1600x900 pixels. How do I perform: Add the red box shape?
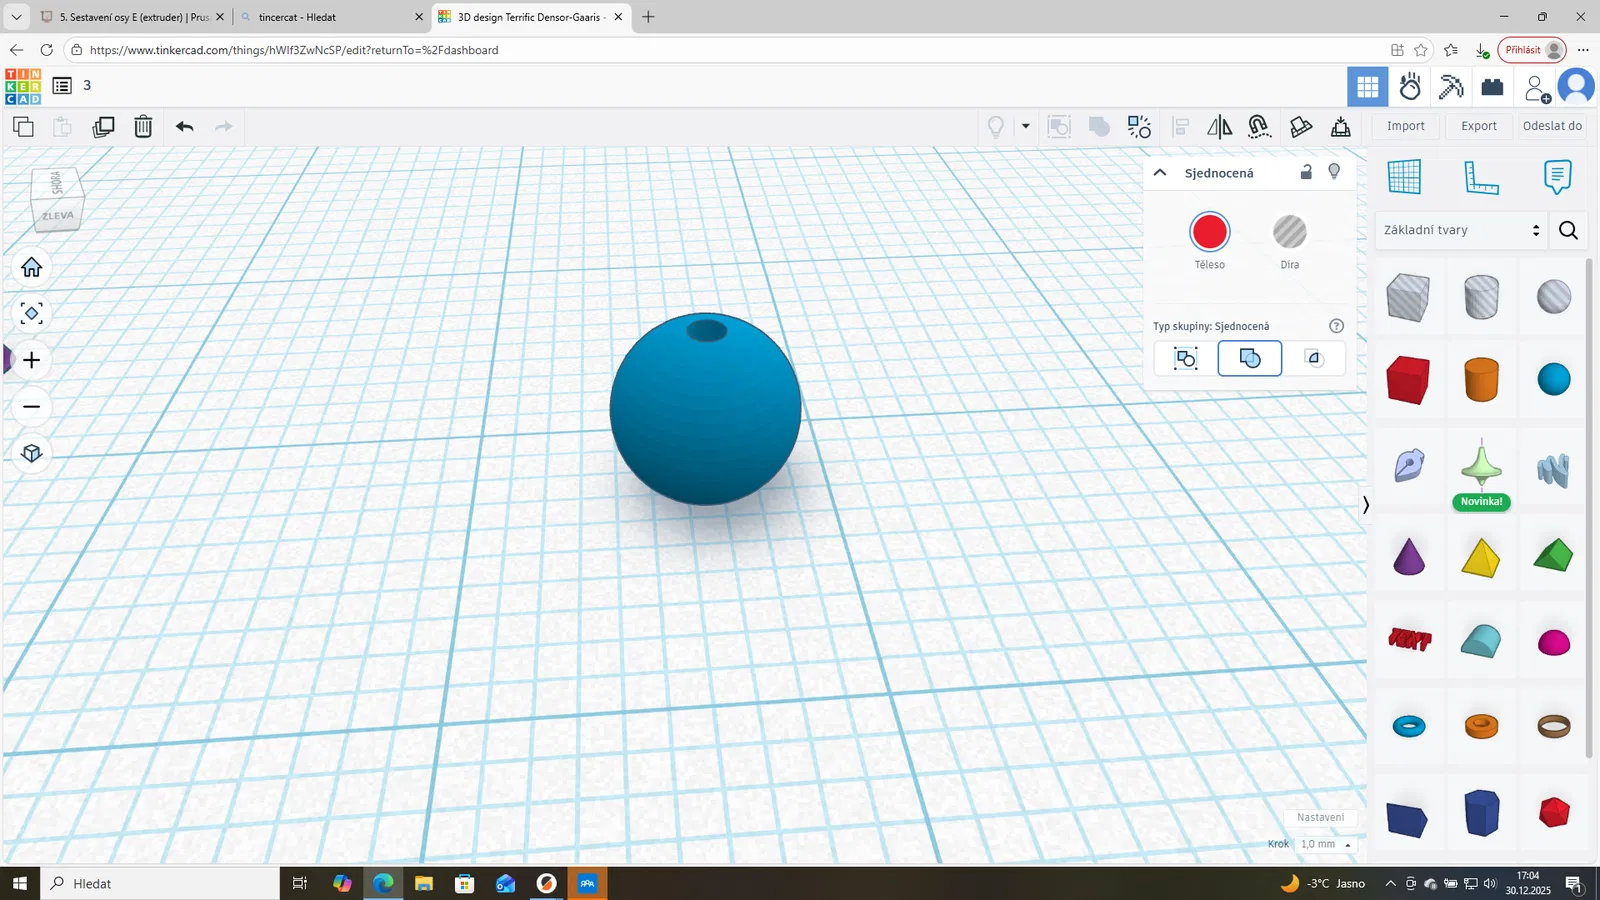coord(1408,380)
